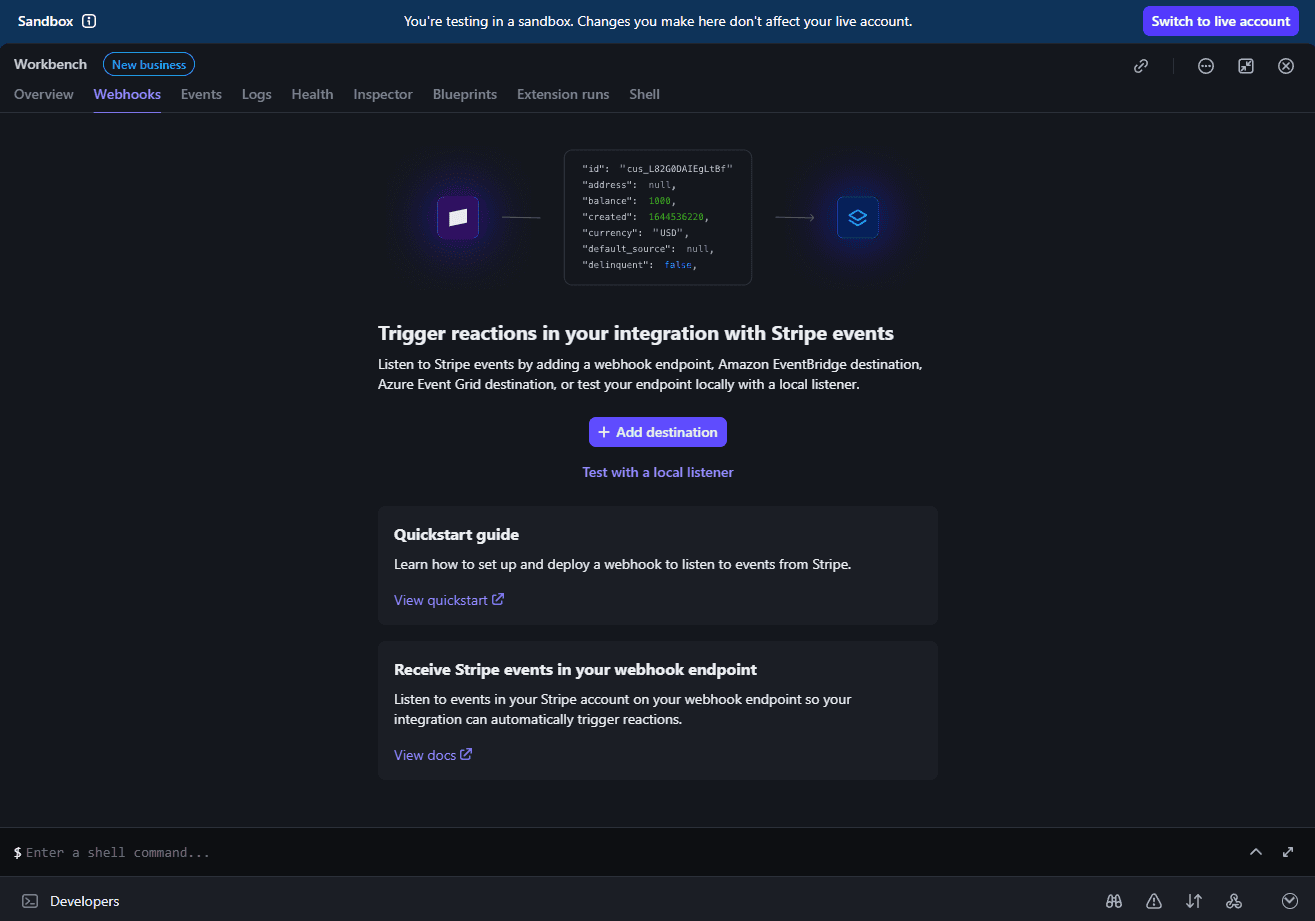Viewport: 1315px width, 921px height.
Task: Click Test with a local listener
Action: pyautogui.click(x=658, y=472)
